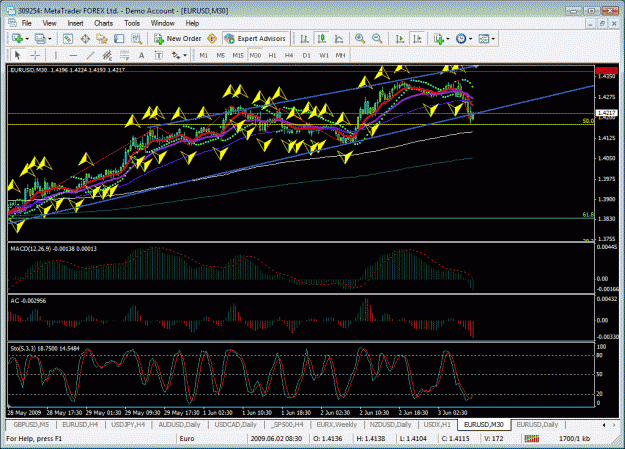Viewport: 625px width, 449px height.
Task: Toggle chart shift icon
Action: (417, 39)
